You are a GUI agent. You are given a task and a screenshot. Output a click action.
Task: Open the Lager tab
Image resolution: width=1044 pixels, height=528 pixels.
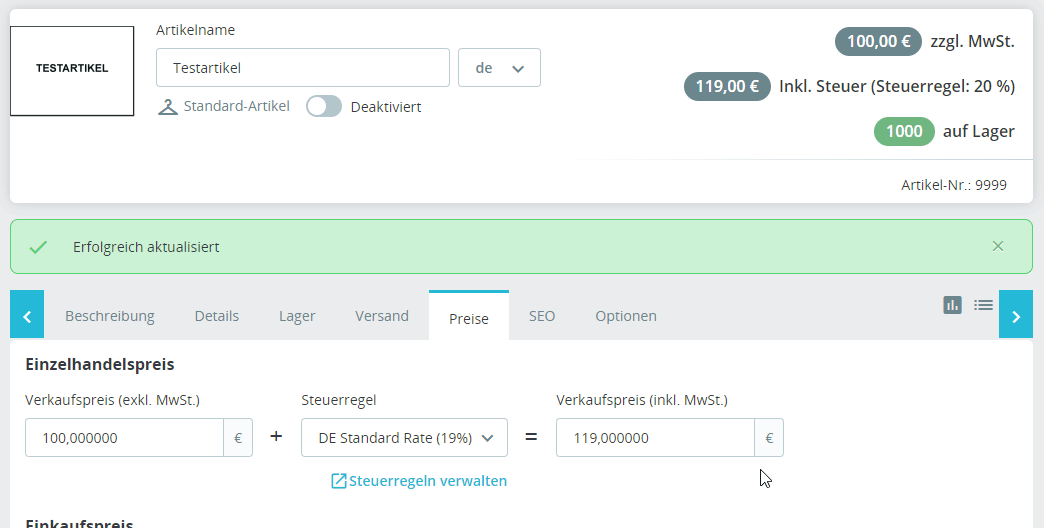tap(297, 316)
